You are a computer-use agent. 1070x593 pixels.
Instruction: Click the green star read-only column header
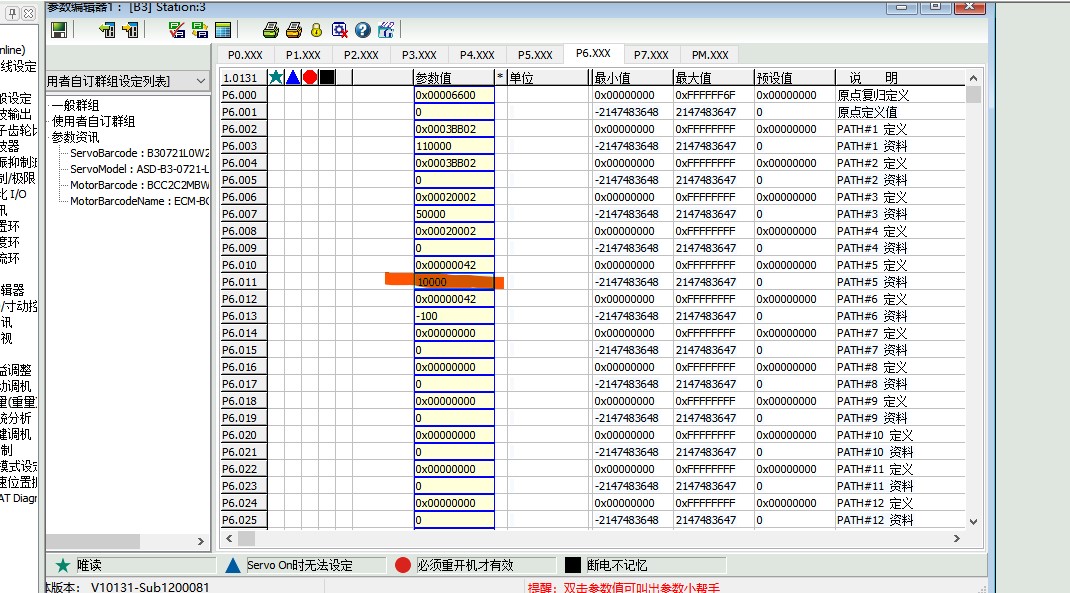point(276,77)
